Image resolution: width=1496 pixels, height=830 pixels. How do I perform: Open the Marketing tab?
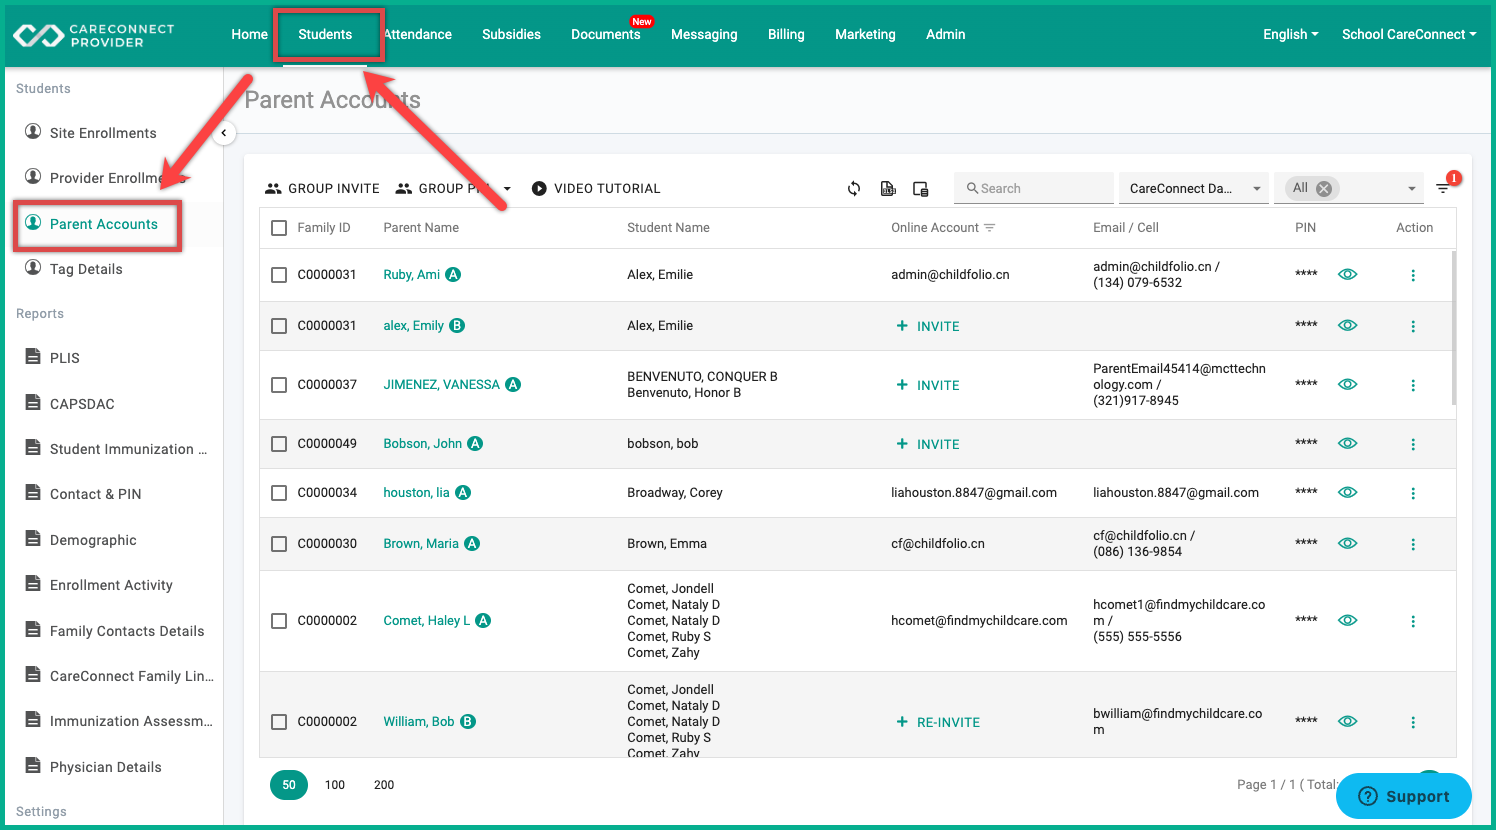pos(865,34)
